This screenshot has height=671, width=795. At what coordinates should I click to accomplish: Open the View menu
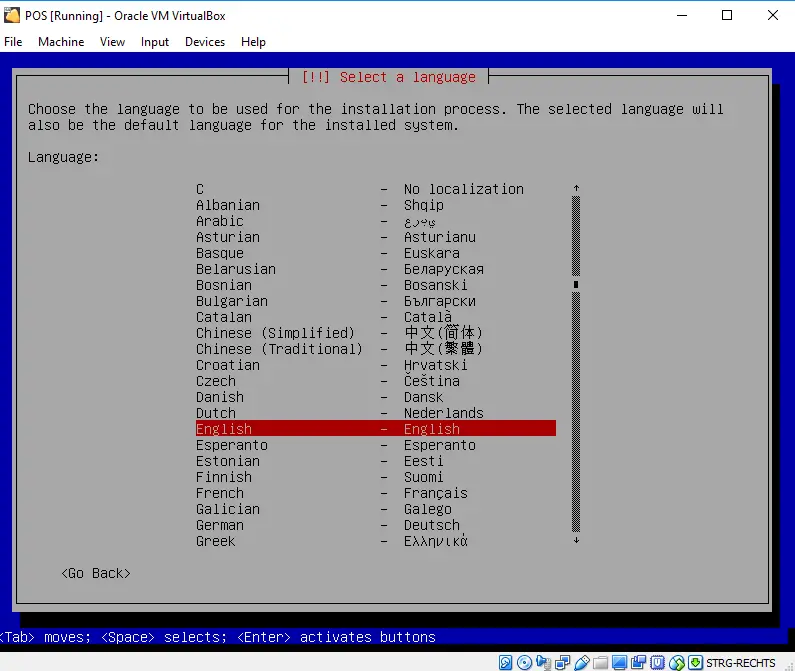point(112,42)
